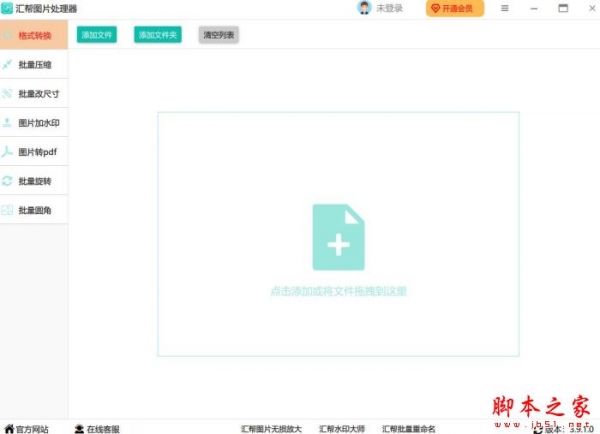Viewport: 600px width, 434px height.
Task: Open the 开通会员 membership button
Action: point(455,8)
